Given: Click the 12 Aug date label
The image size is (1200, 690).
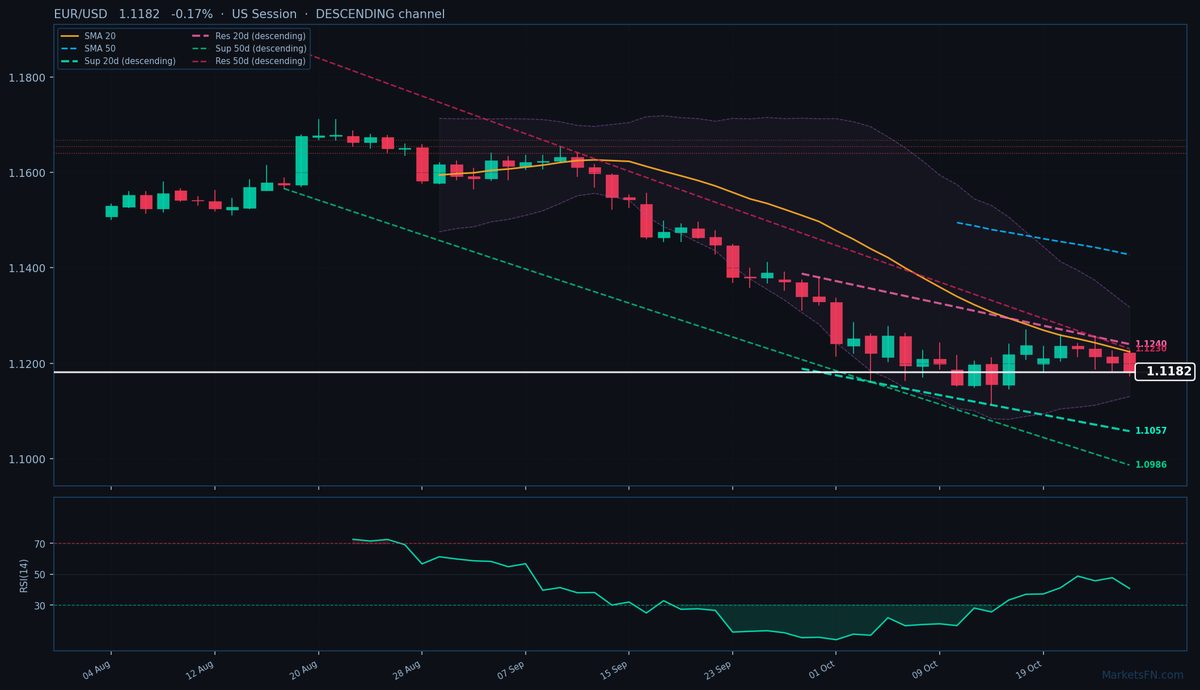Looking at the screenshot, I should 201,669.
